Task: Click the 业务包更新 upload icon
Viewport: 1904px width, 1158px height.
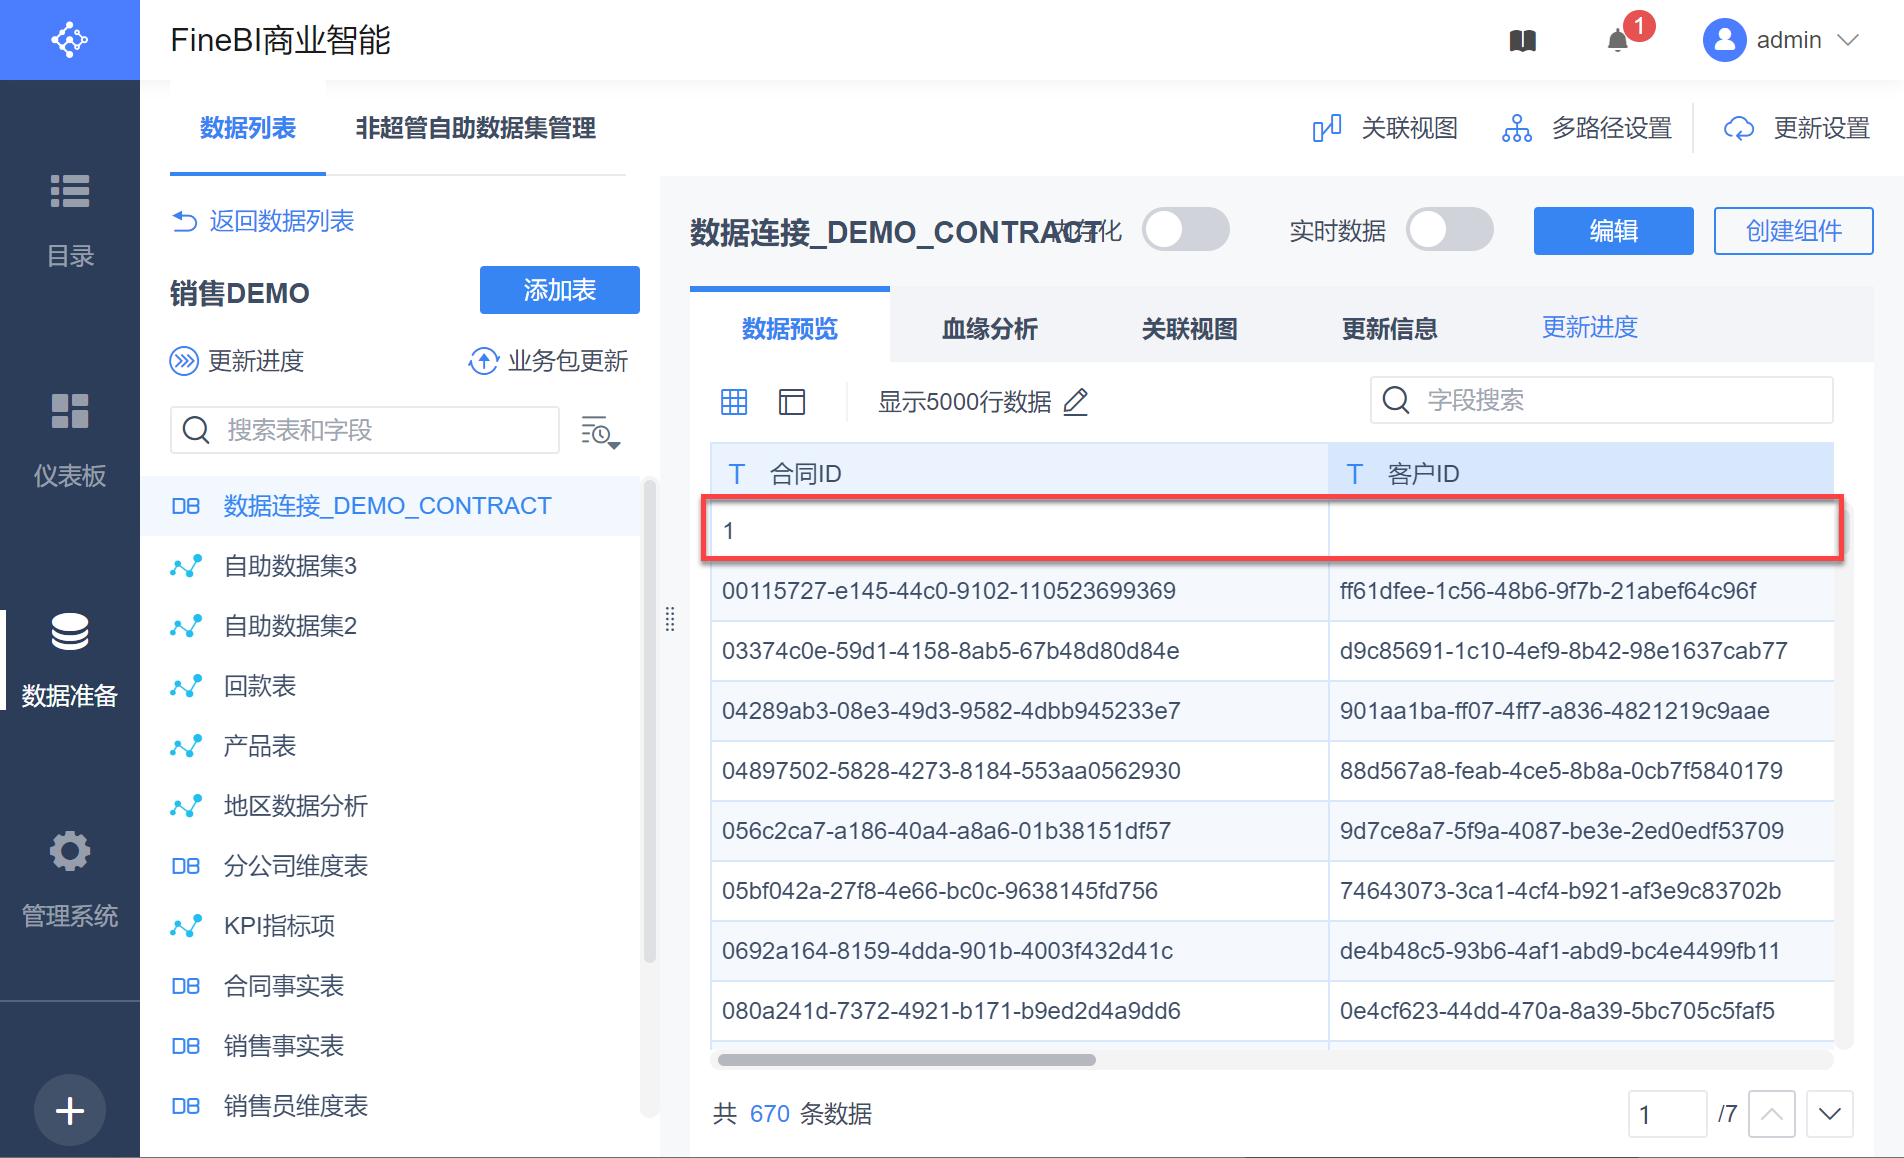Action: [483, 361]
